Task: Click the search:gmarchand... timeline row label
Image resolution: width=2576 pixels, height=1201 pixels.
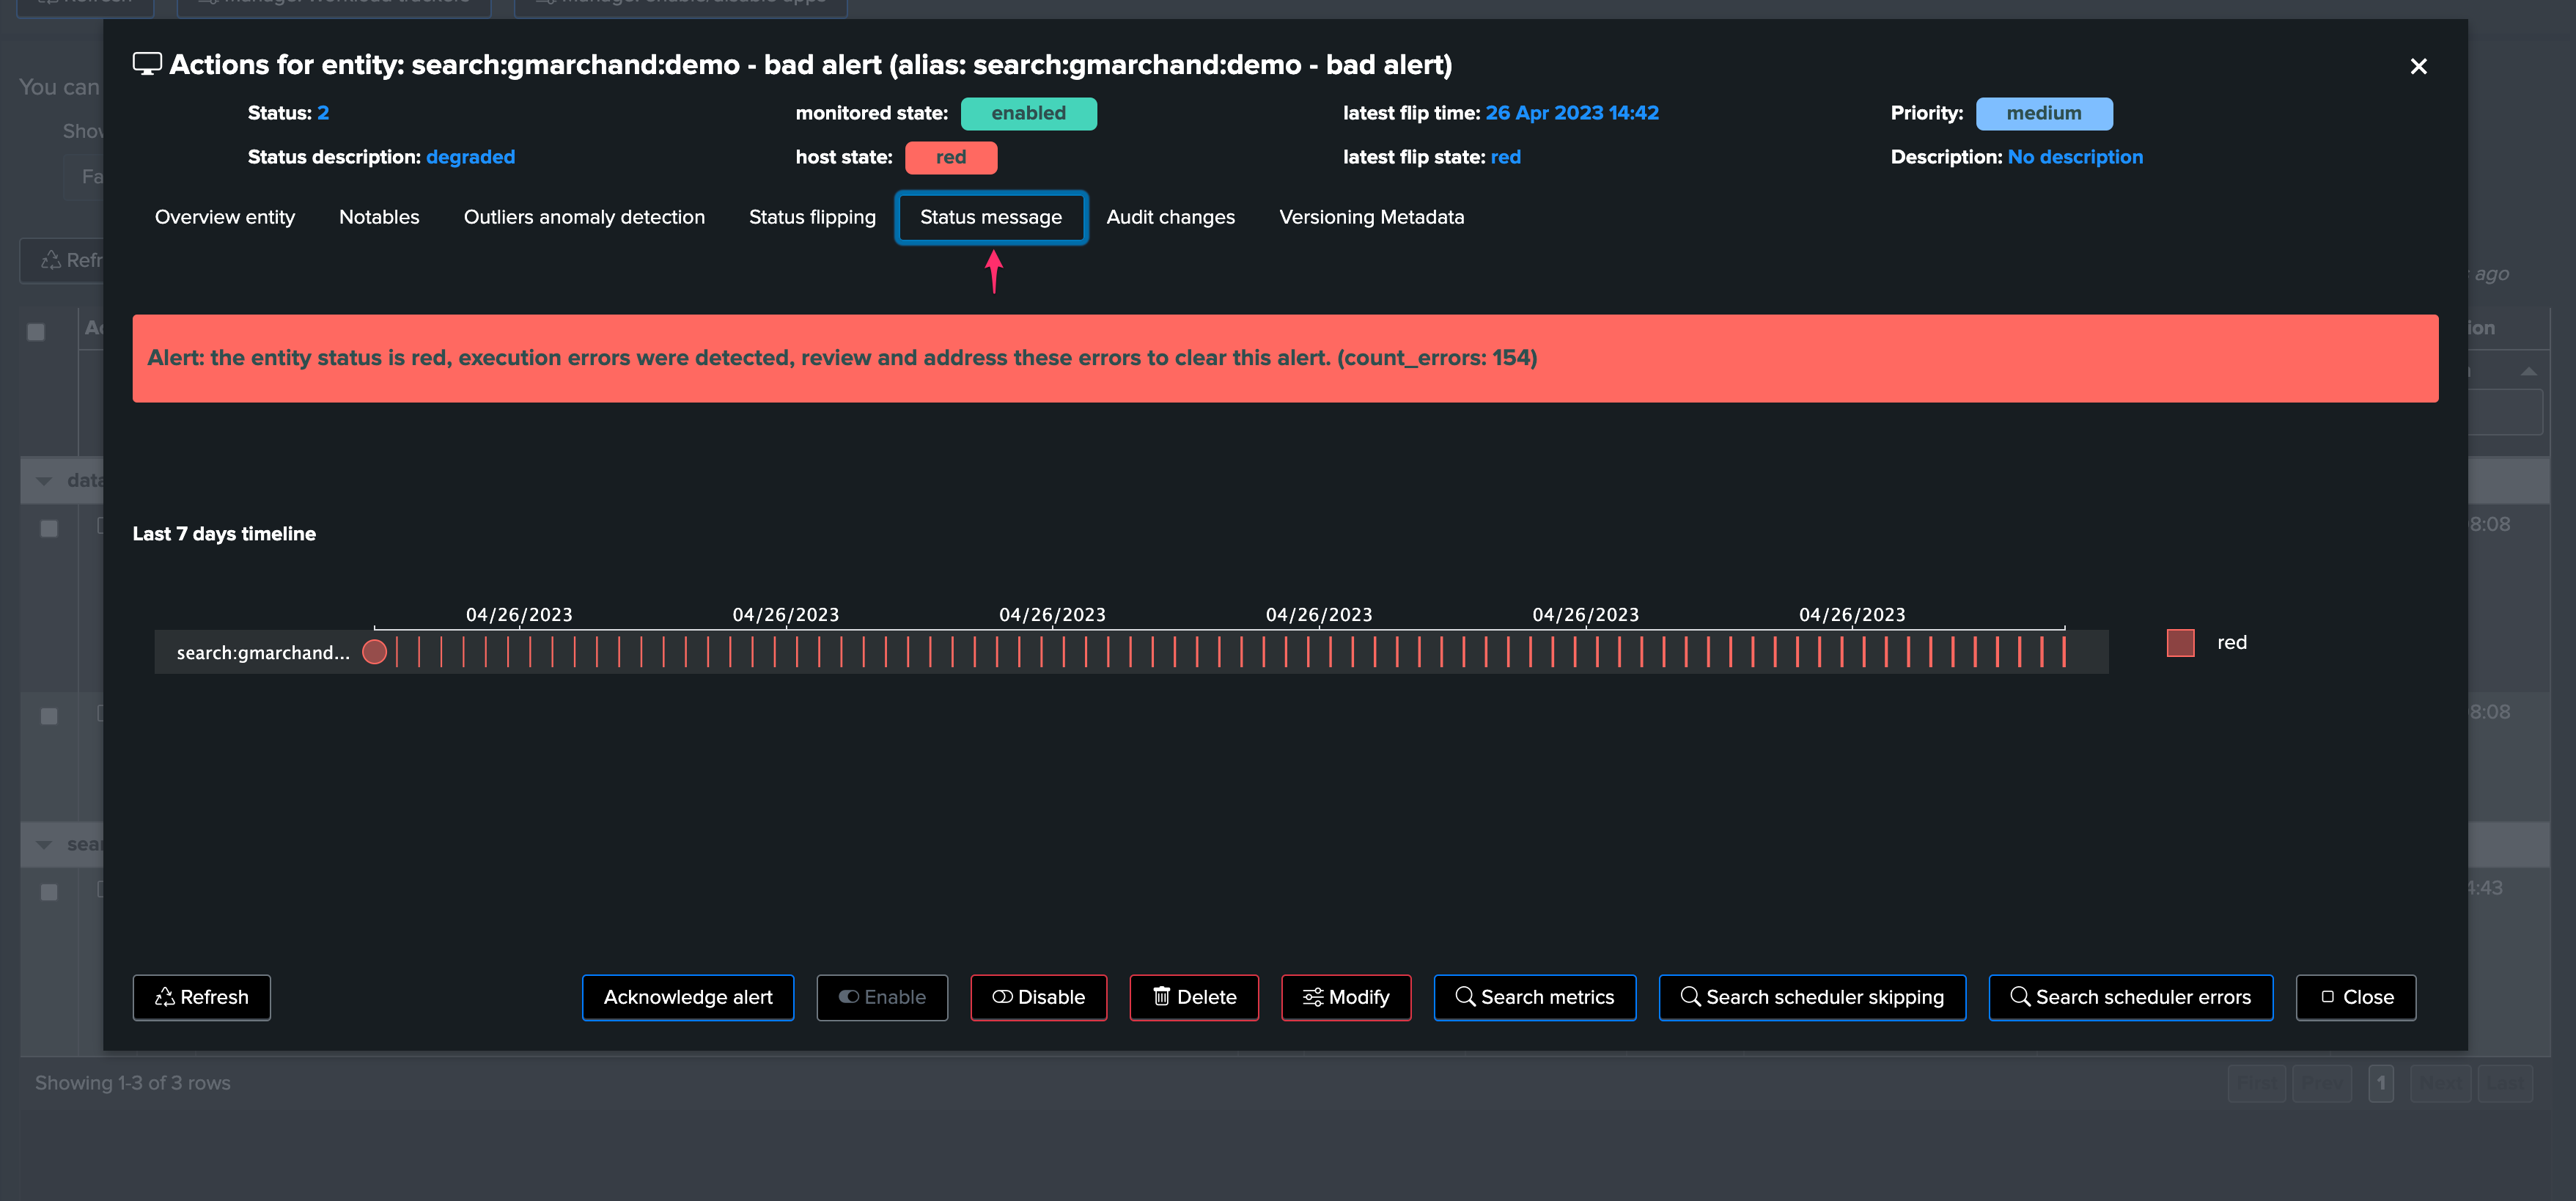Action: click(x=263, y=653)
